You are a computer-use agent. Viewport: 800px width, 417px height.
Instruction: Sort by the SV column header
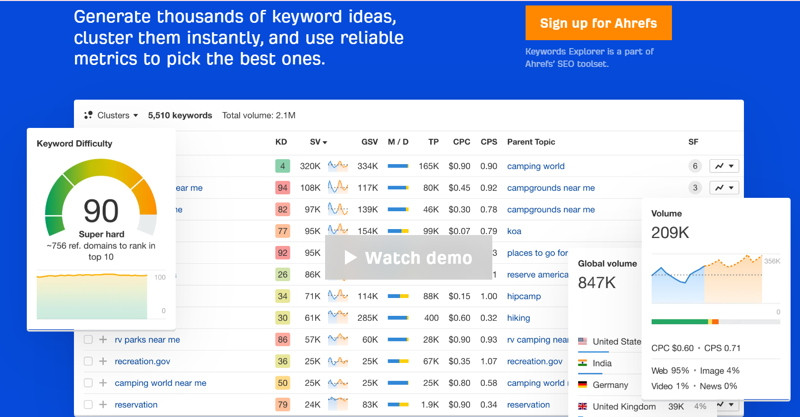pyautogui.click(x=318, y=142)
